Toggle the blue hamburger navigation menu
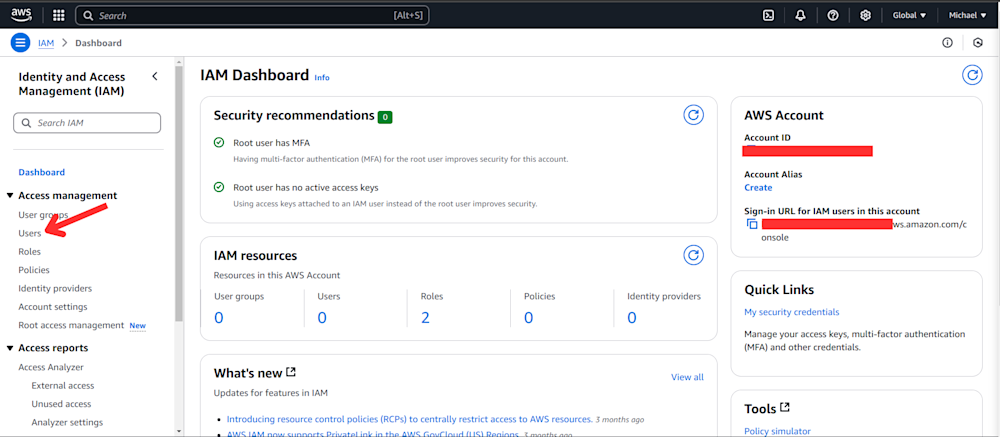Viewport: 1000px width, 437px height. 21,43
